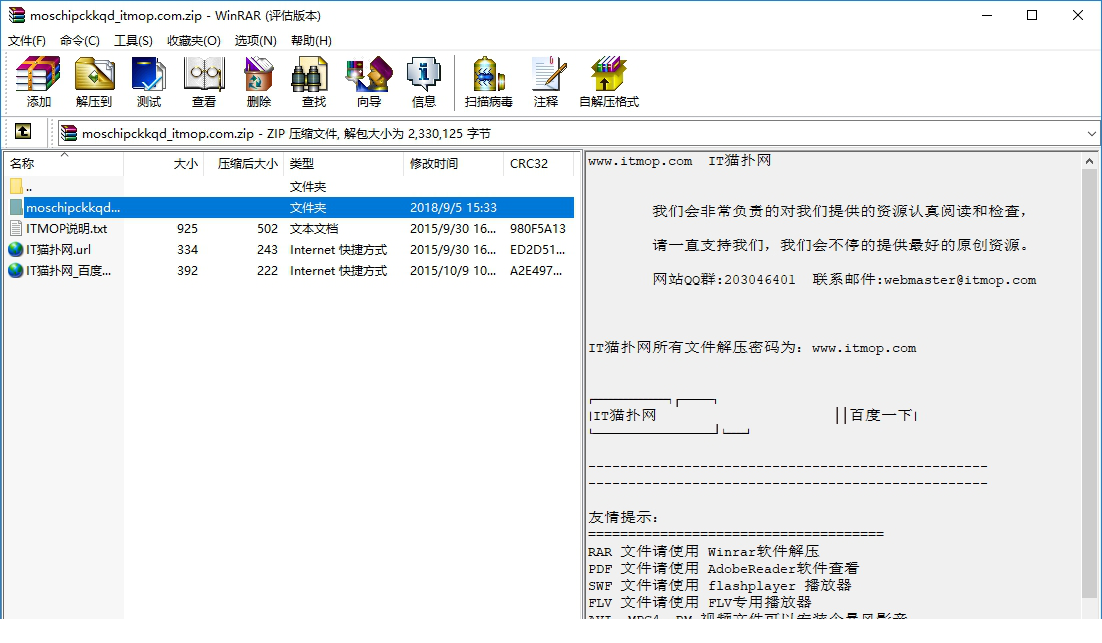Viewport: 1102px width, 643px height.
Task: Click the 百度一下 text in comment
Action: pos(881,415)
